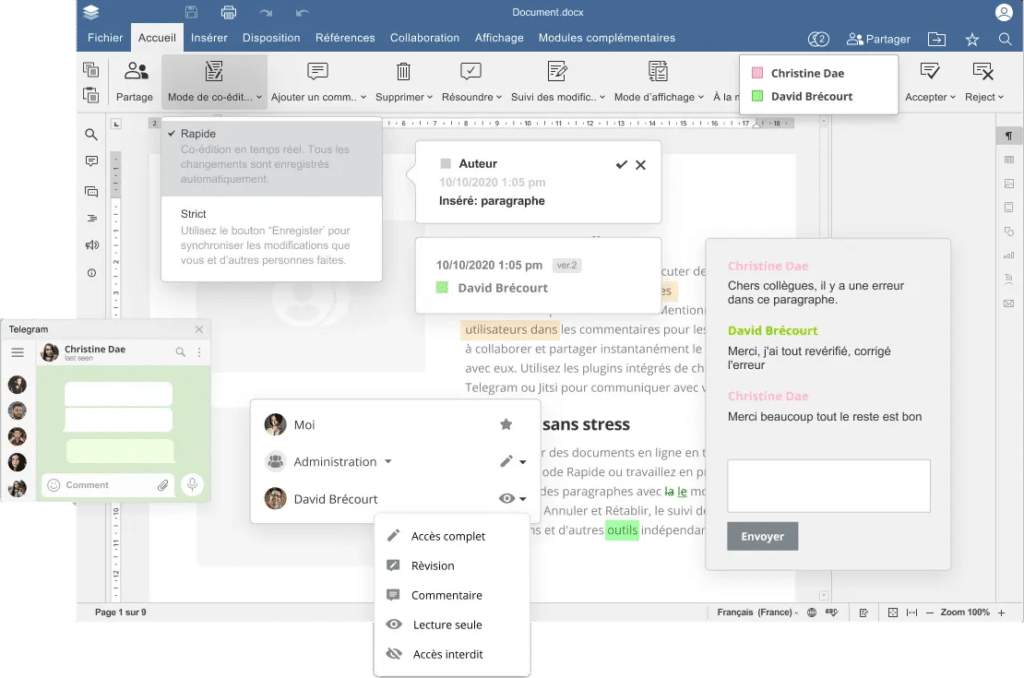Fit page icon in status bar
Image resolution: width=1024 pixels, height=678 pixels.
tap(893, 612)
